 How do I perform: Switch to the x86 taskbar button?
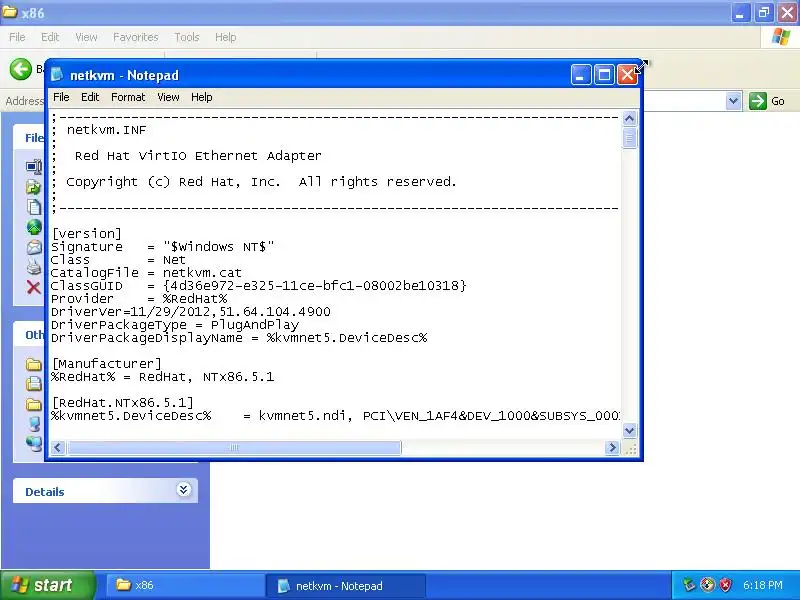pyautogui.click(x=184, y=585)
